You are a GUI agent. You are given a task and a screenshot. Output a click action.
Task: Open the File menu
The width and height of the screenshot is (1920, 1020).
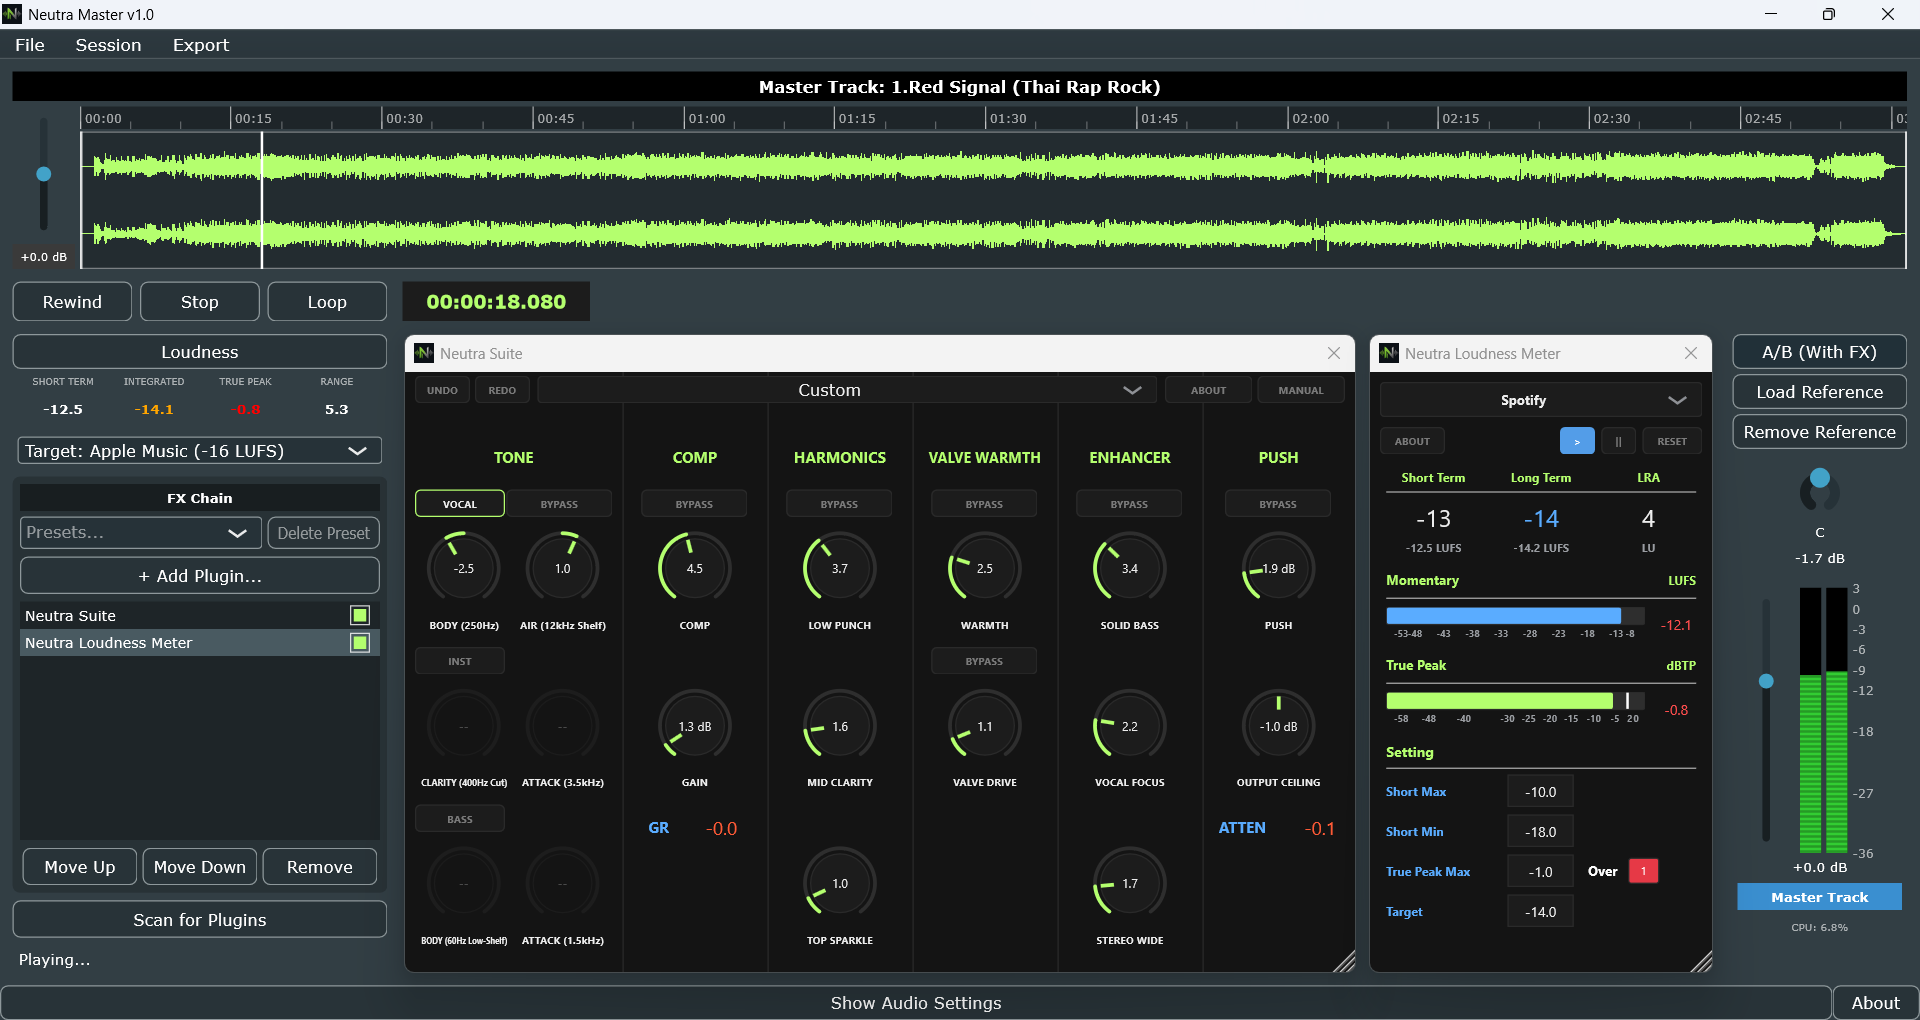[30, 45]
